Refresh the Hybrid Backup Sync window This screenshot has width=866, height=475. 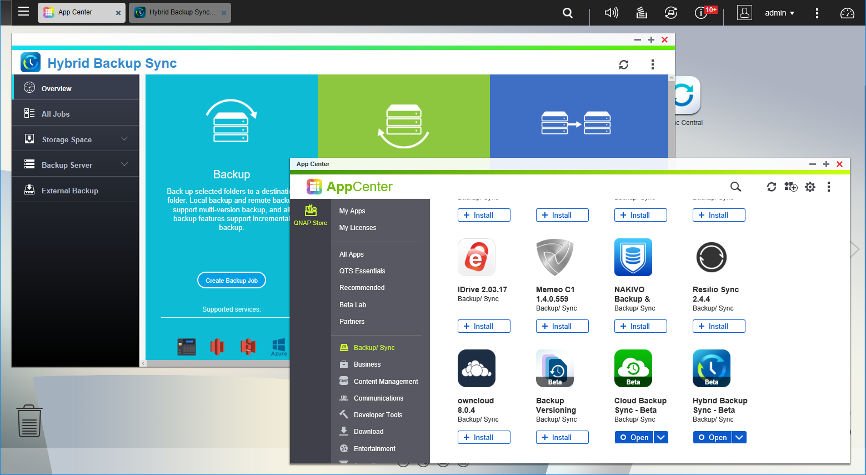(x=624, y=64)
